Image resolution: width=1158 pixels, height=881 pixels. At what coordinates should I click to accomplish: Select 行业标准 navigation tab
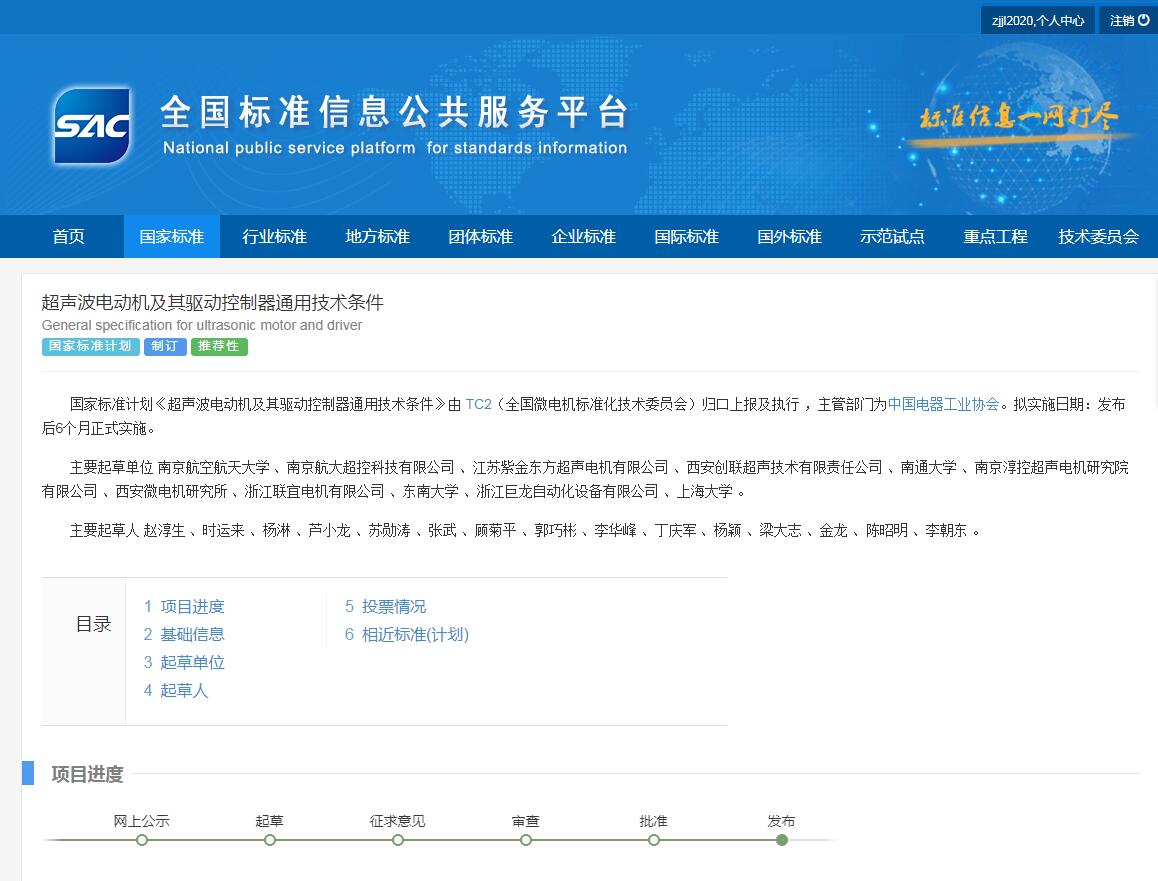point(274,237)
